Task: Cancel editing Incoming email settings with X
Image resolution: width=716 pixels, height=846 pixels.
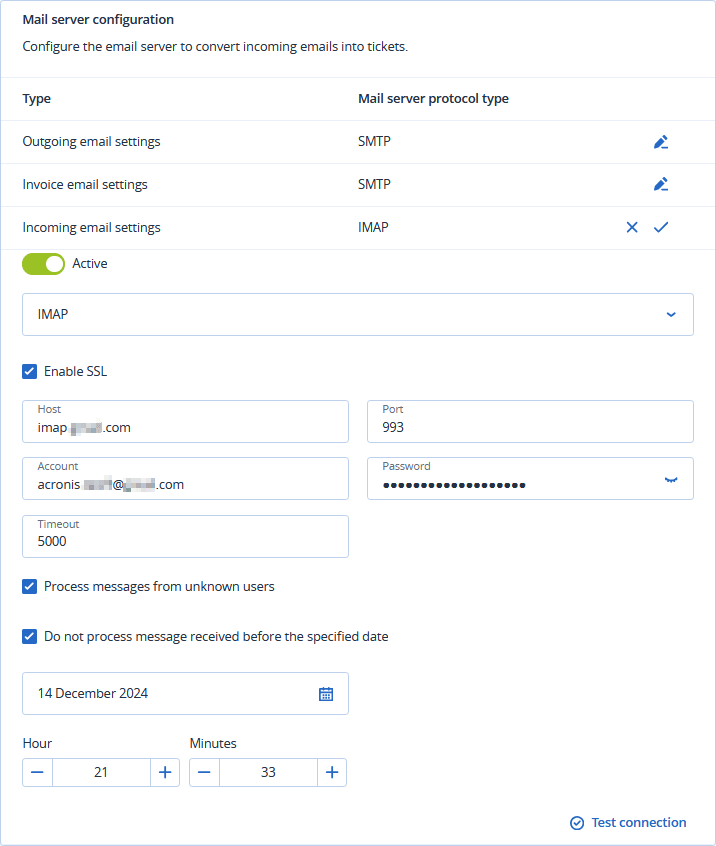Action: [632, 228]
